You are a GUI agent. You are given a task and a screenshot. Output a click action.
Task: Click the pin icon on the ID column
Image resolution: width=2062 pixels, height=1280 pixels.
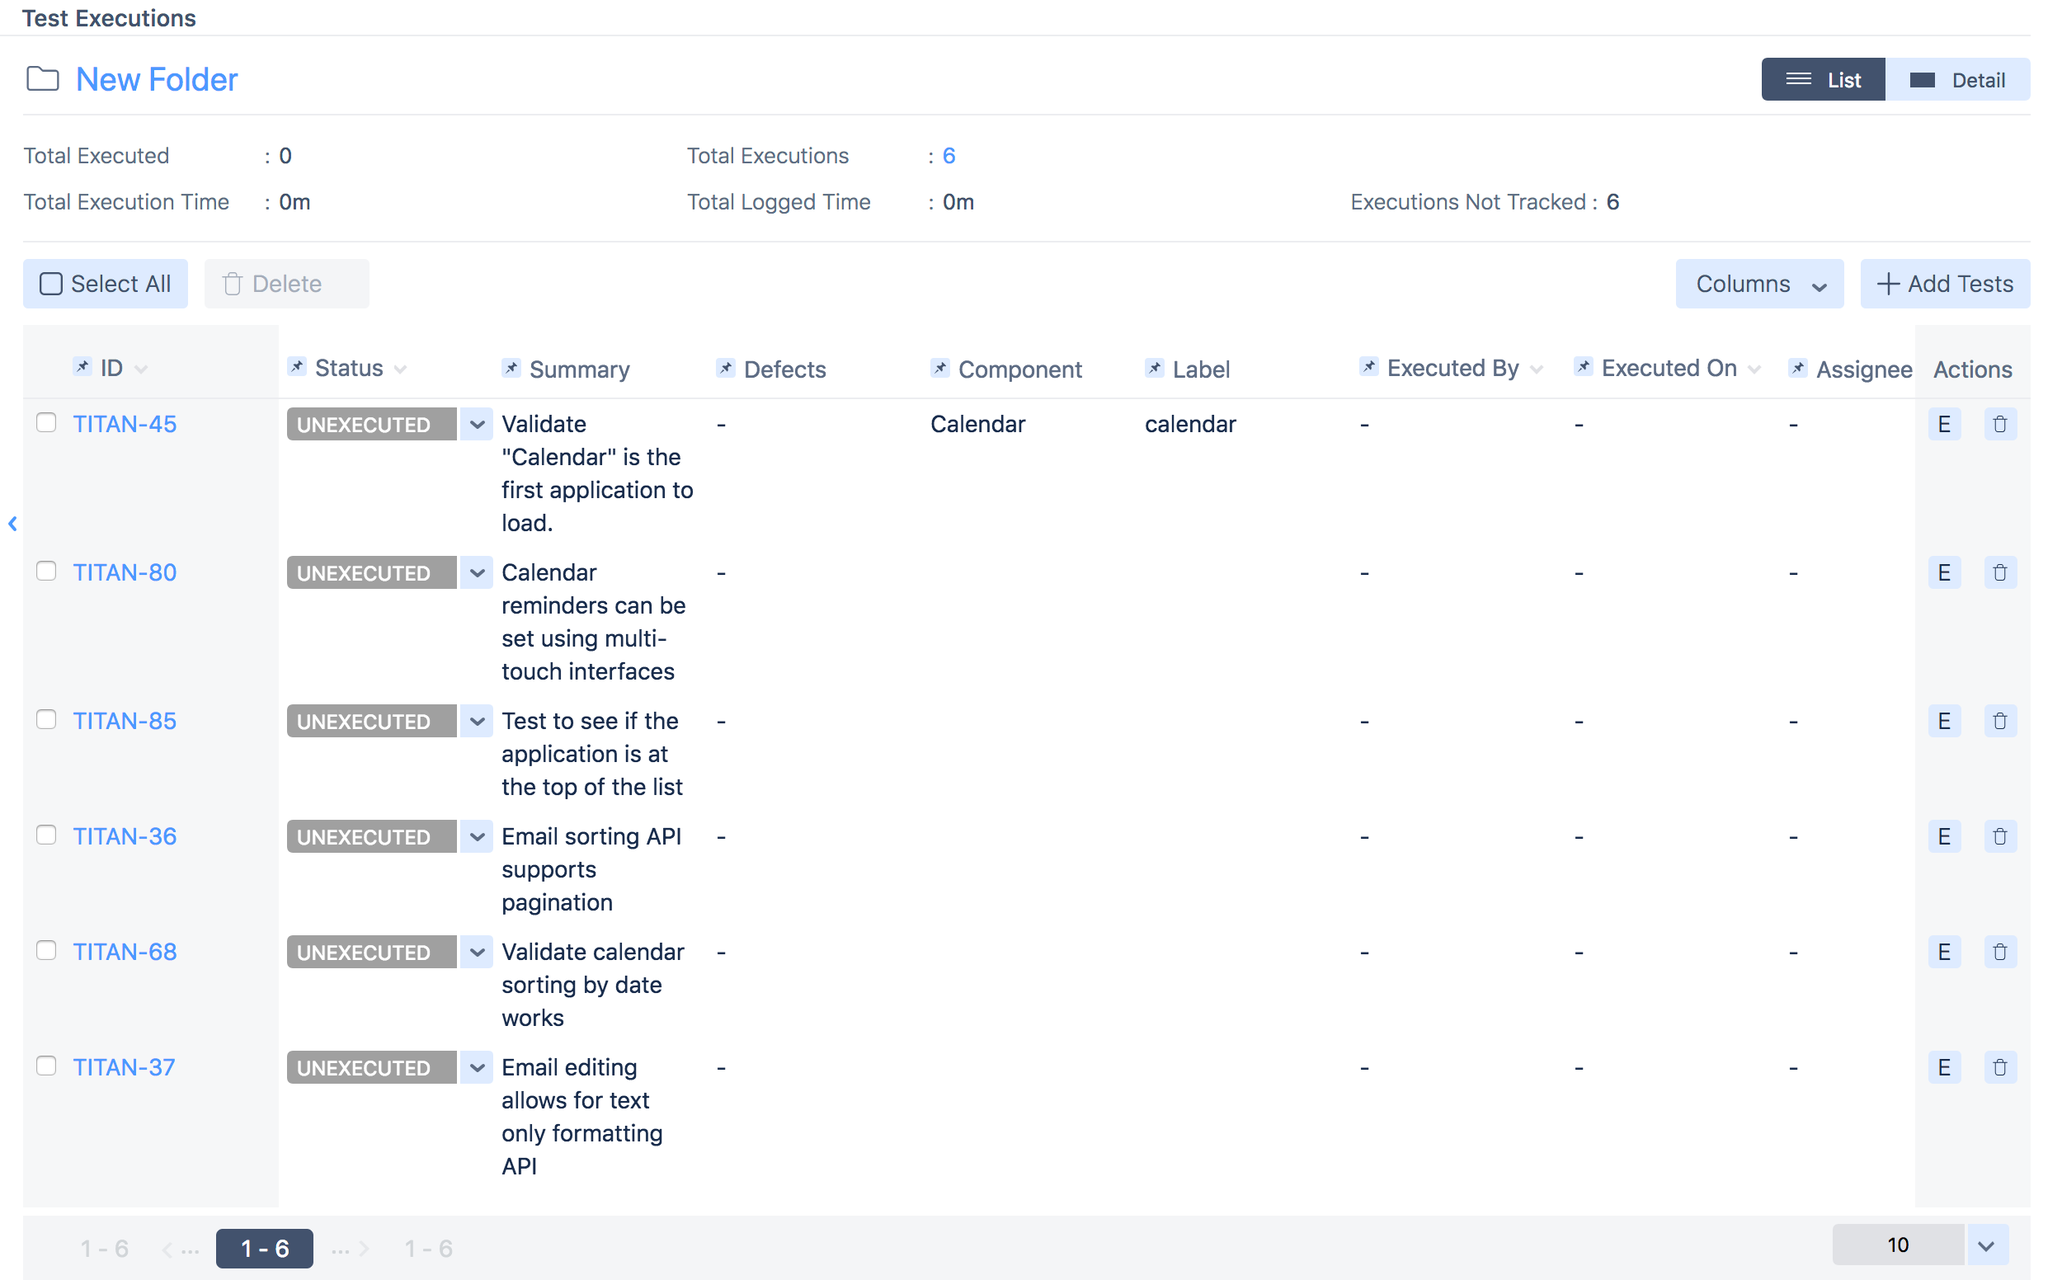pyautogui.click(x=82, y=367)
